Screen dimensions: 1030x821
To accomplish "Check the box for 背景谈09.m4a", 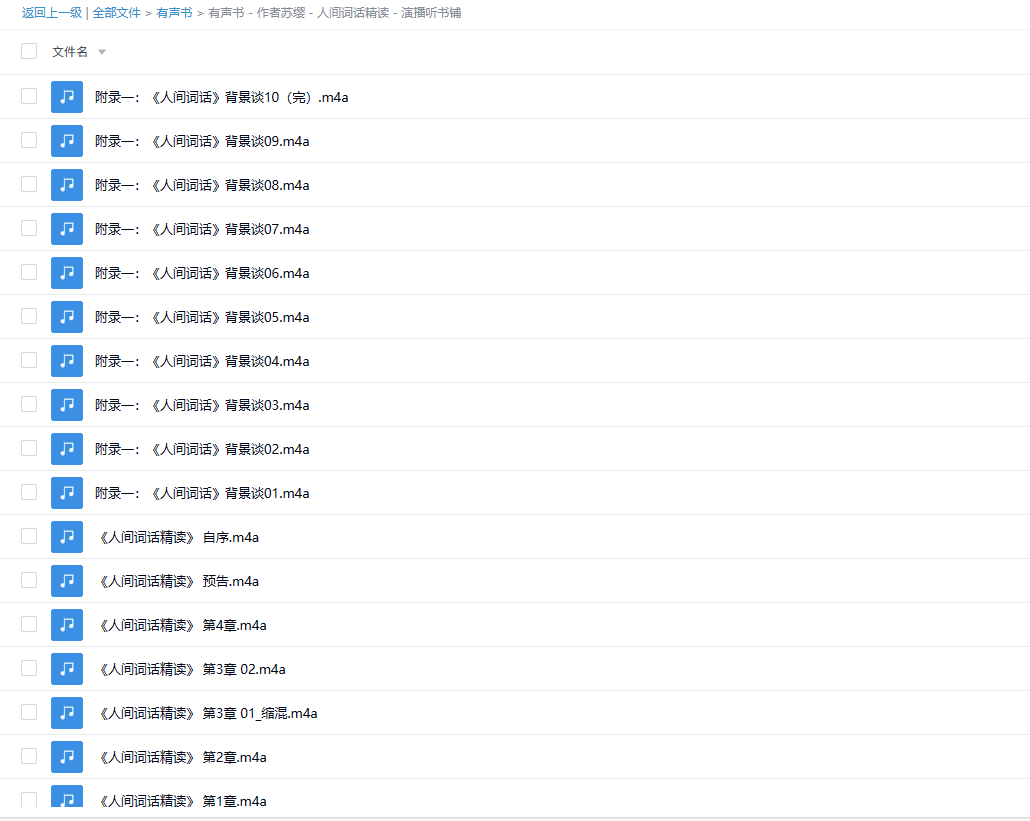I will click(29, 141).
